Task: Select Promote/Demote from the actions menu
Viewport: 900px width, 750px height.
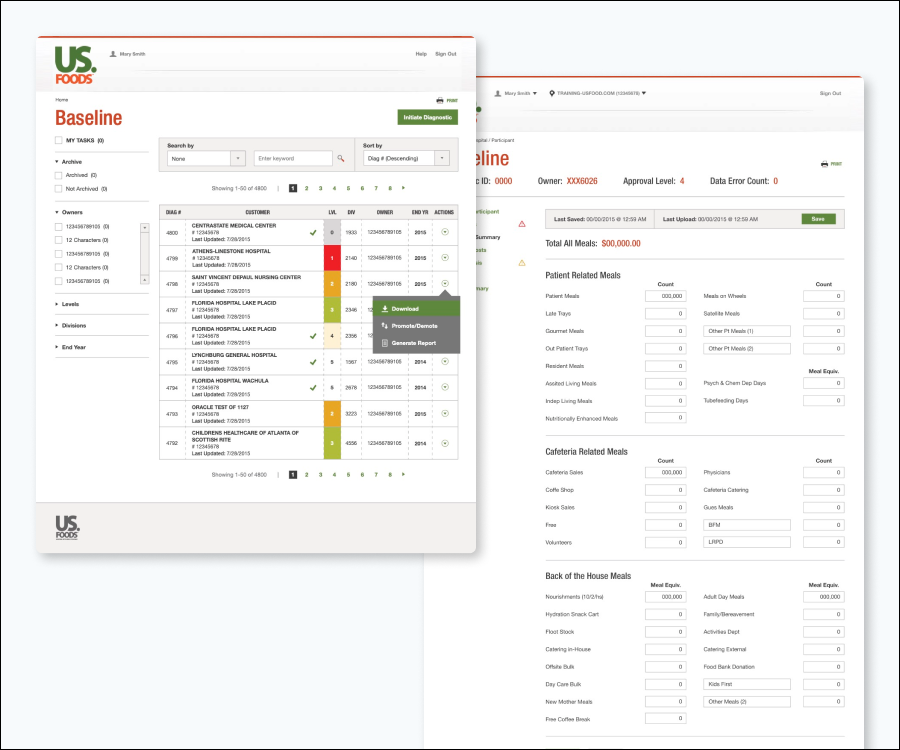Action: point(417,326)
